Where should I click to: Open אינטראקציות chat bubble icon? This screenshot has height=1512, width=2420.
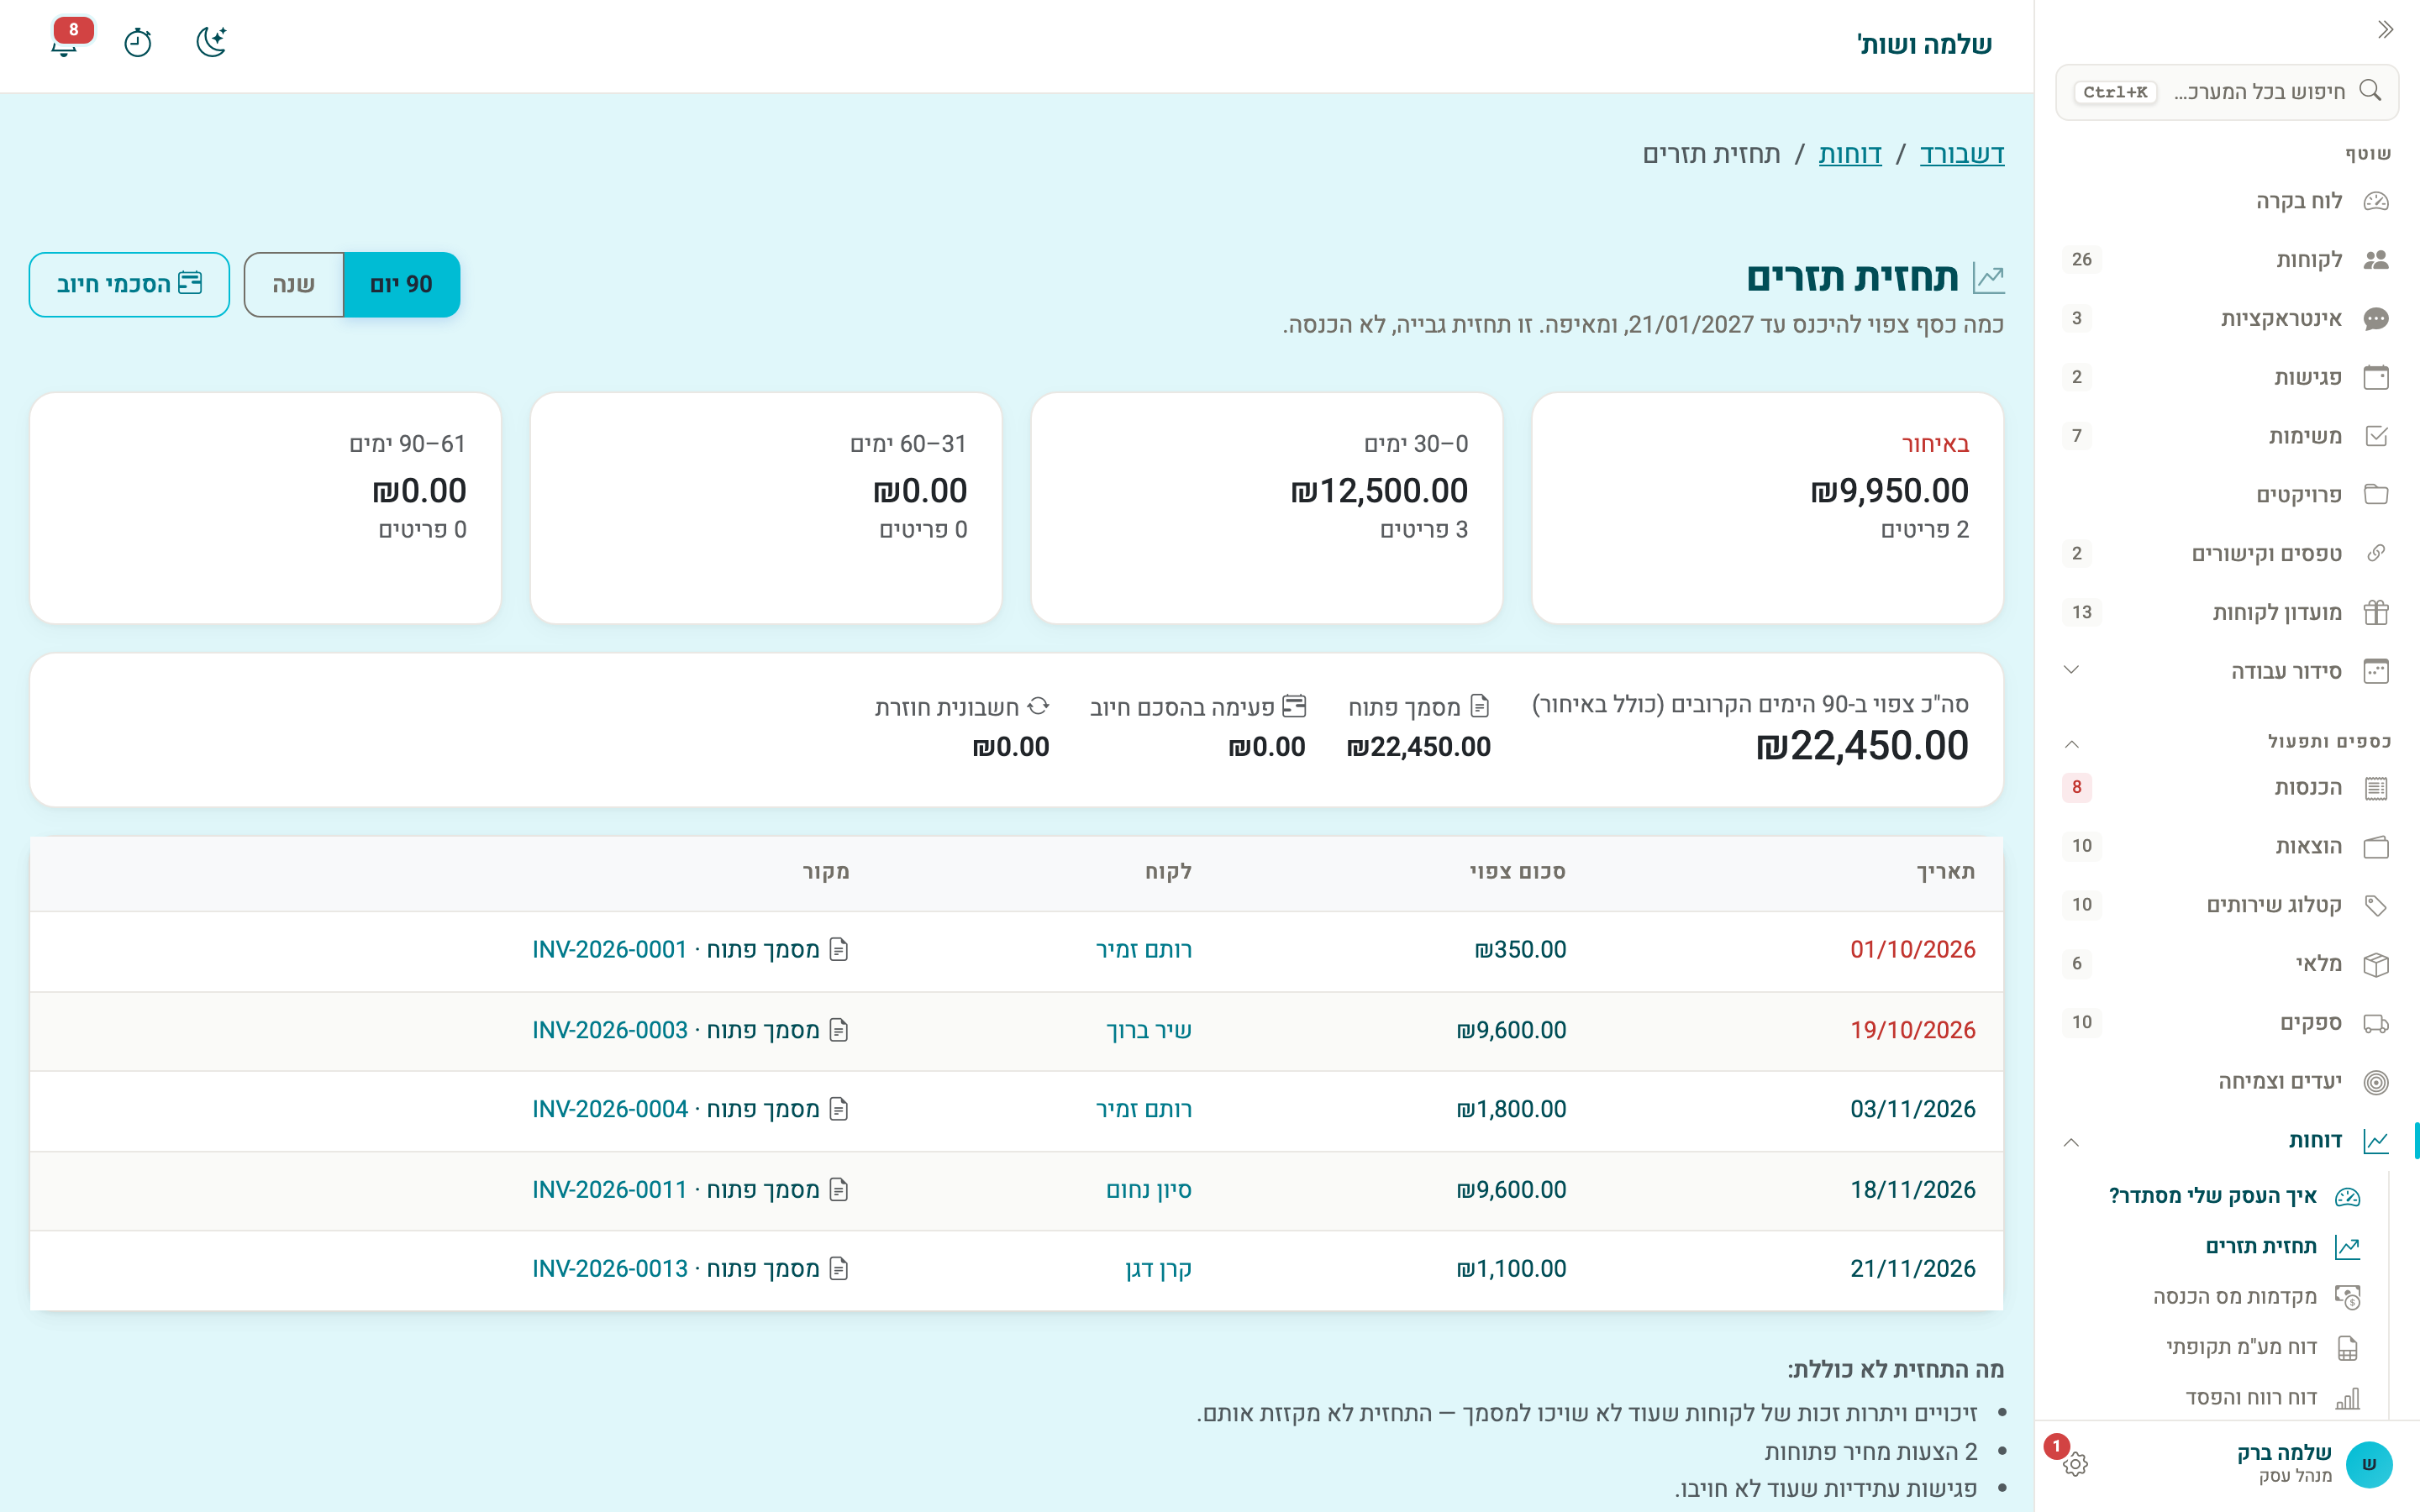2376,319
